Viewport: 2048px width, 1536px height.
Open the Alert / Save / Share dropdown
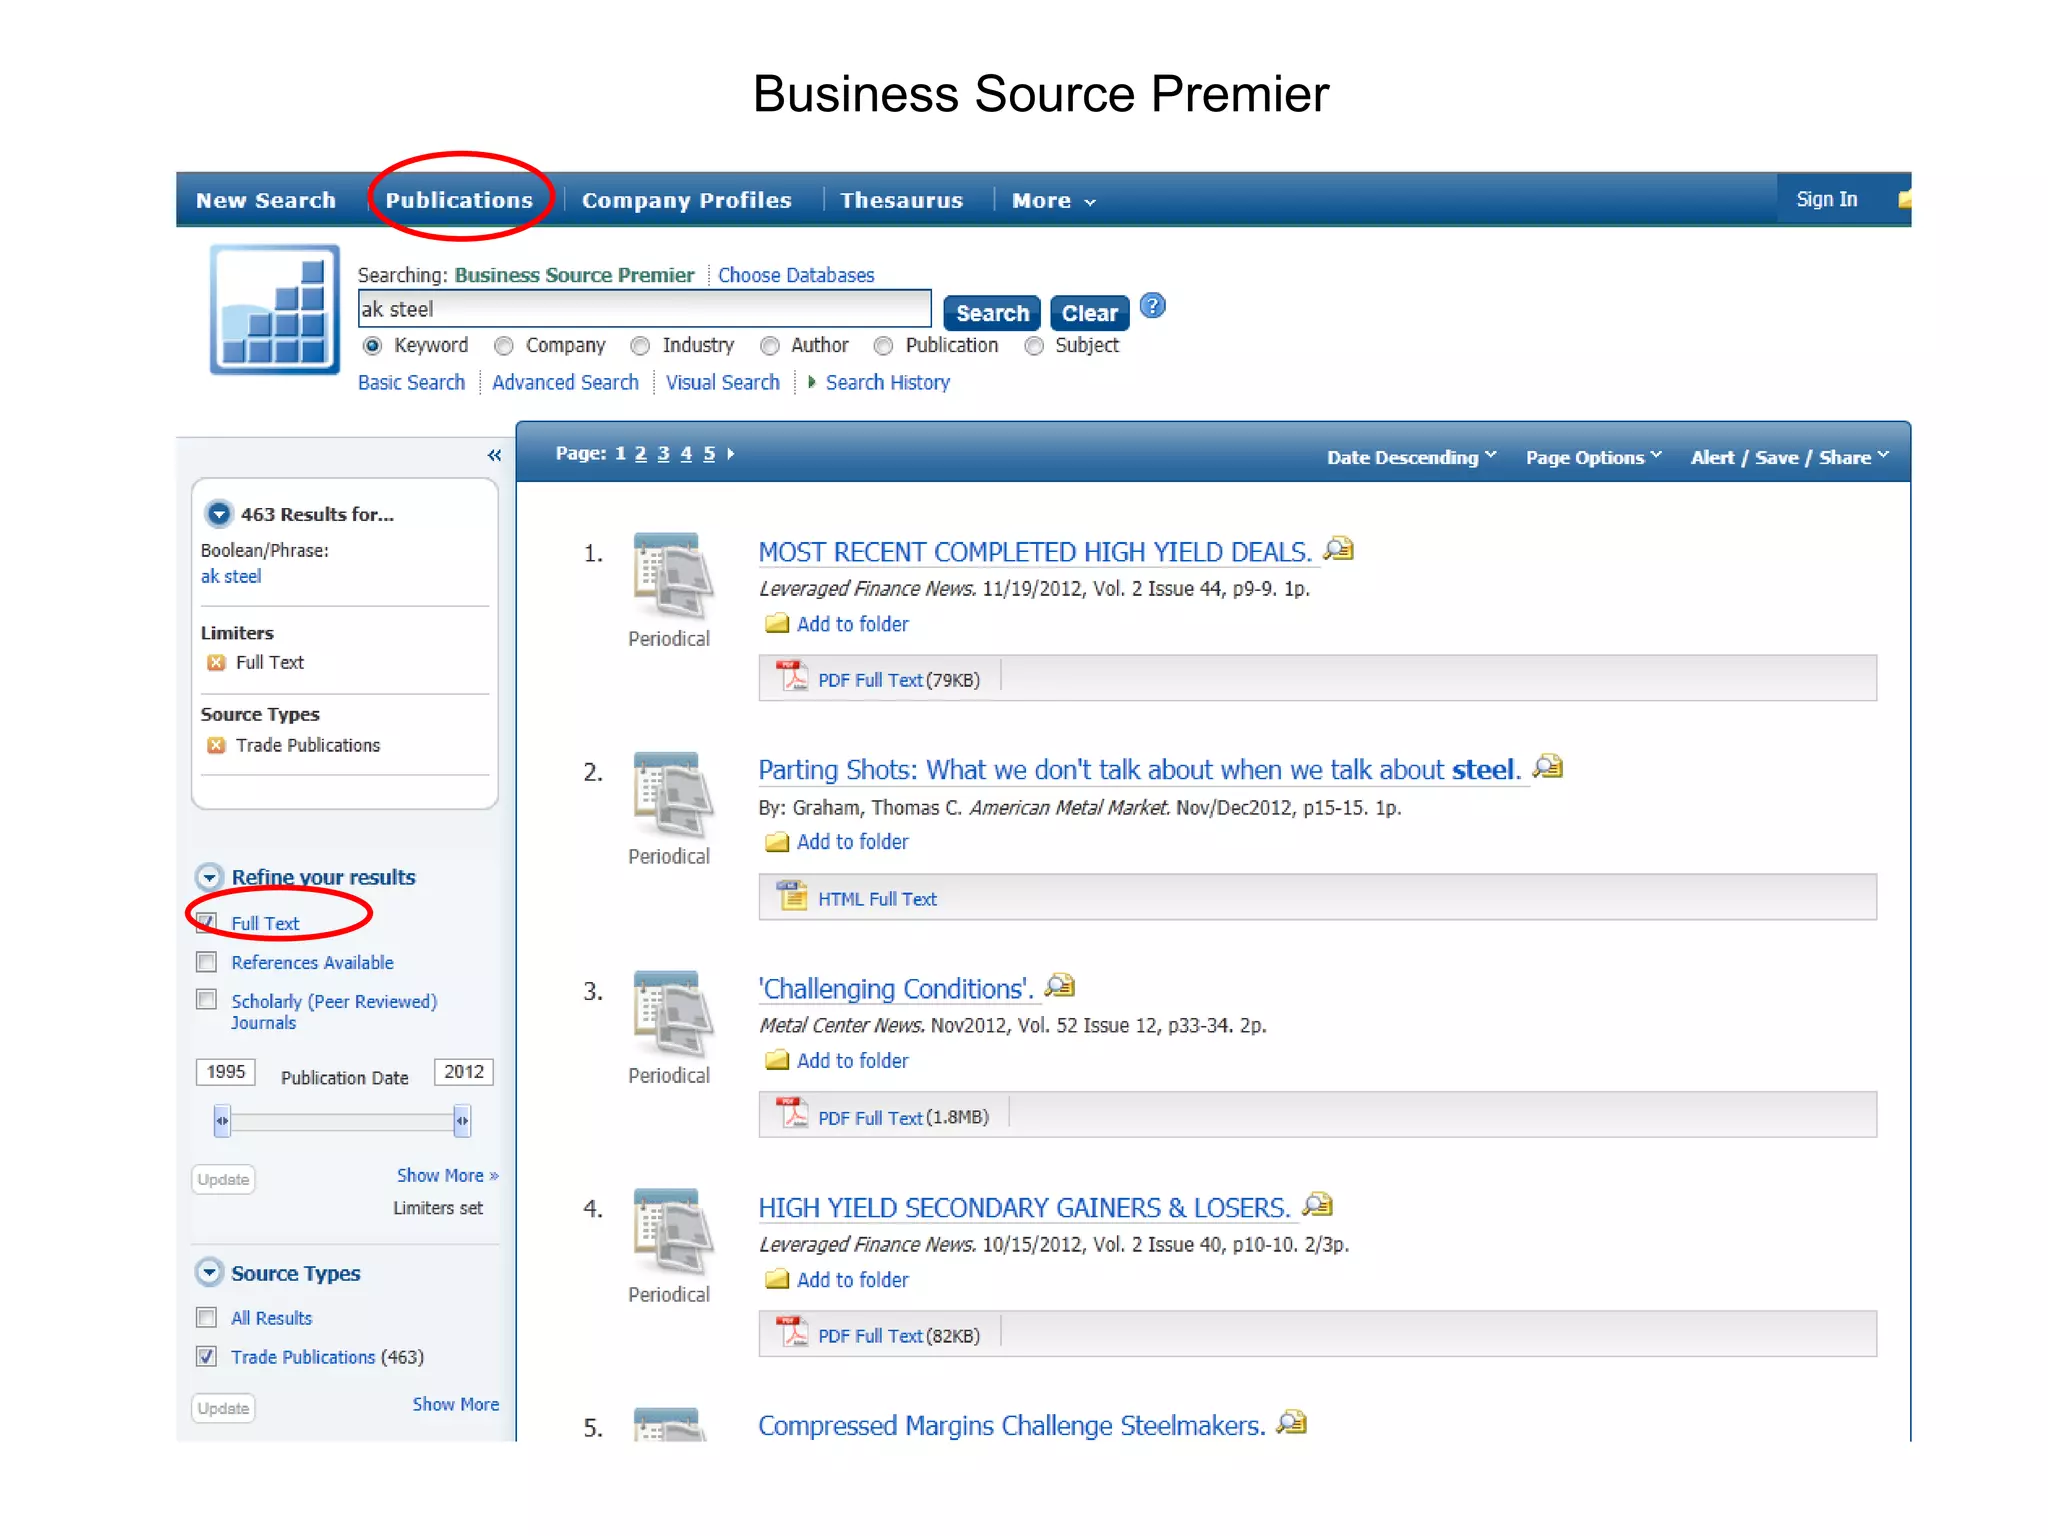click(x=1789, y=457)
